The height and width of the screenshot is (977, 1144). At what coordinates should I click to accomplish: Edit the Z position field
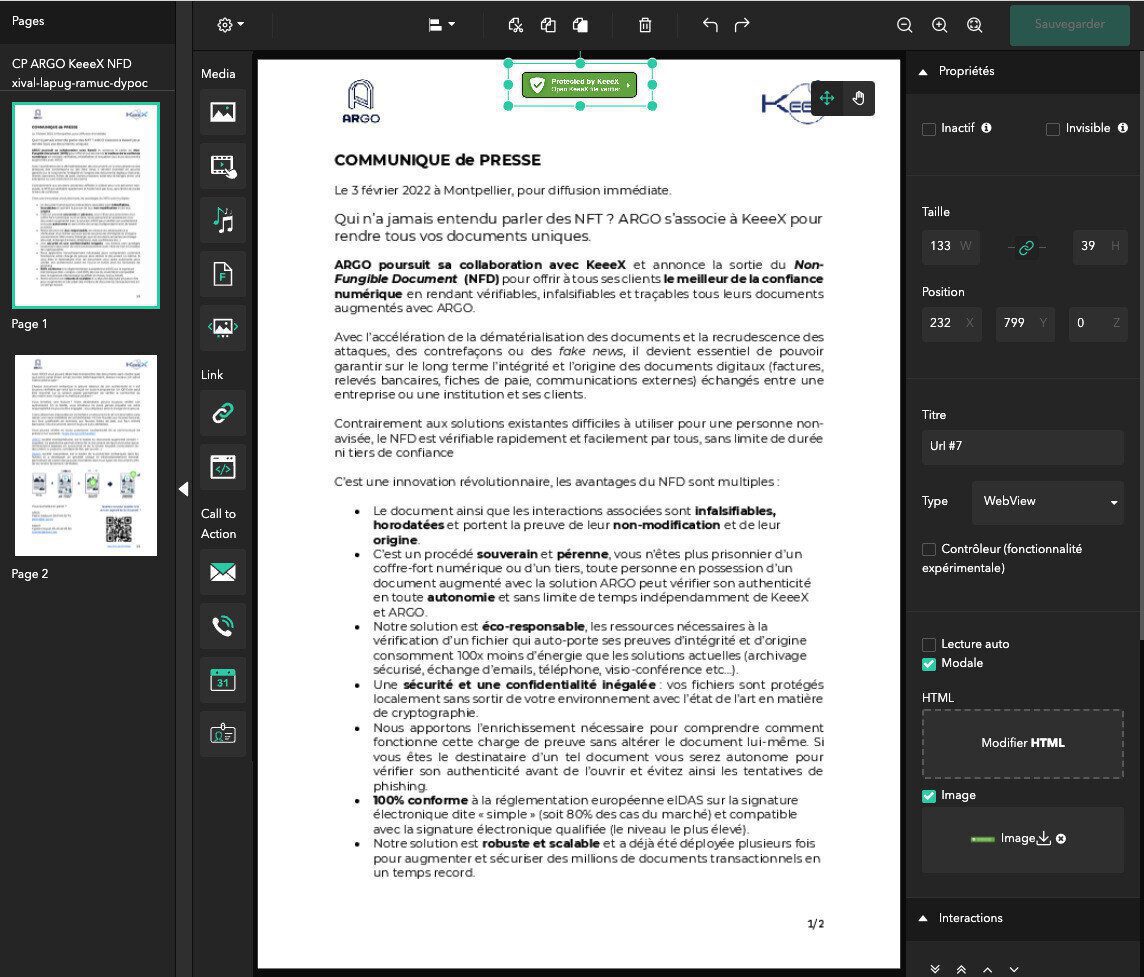tap(1098, 323)
